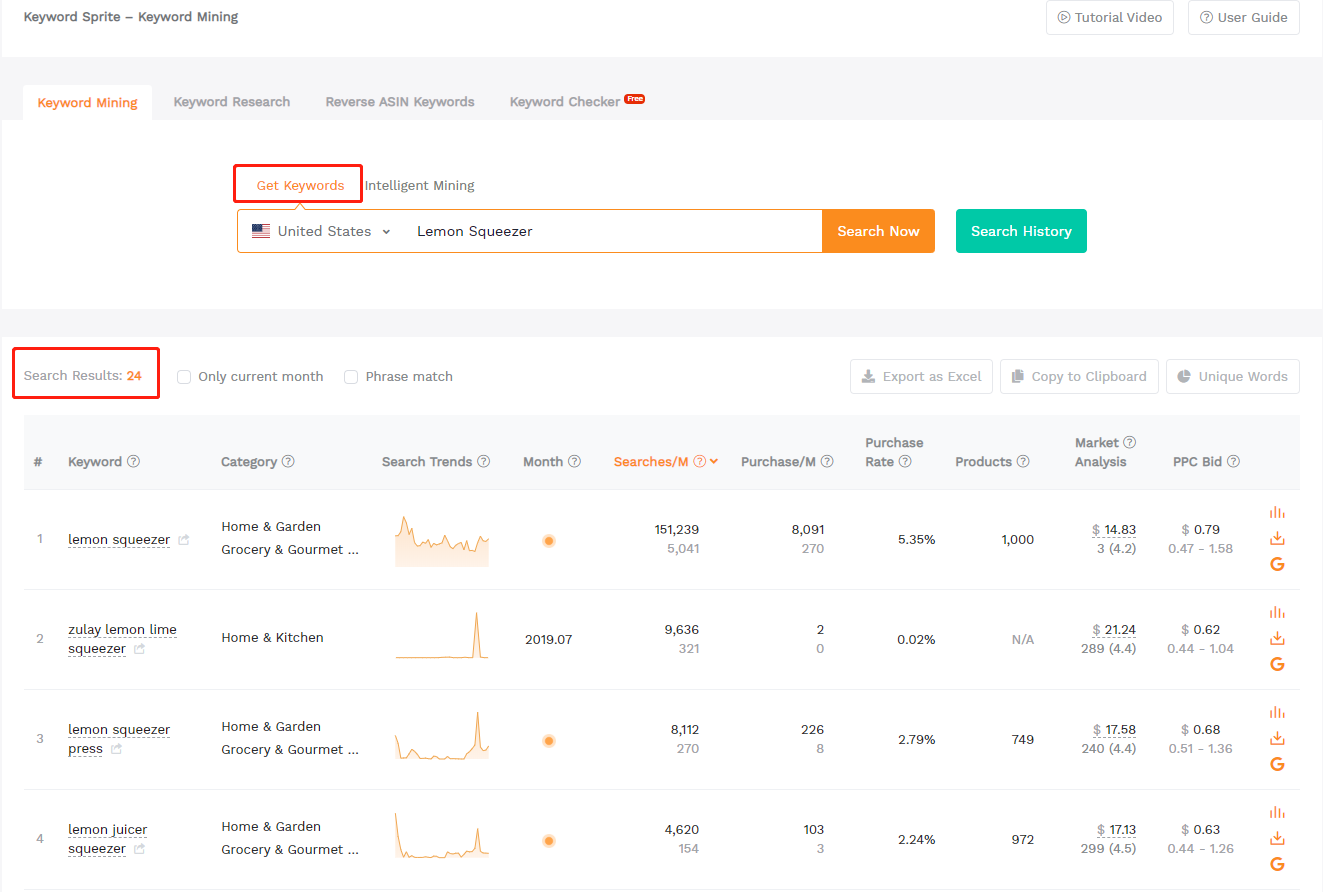Image resolution: width=1323 pixels, height=892 pixels.
Task: Open Search History
Action: click(x=1020, y=231)
